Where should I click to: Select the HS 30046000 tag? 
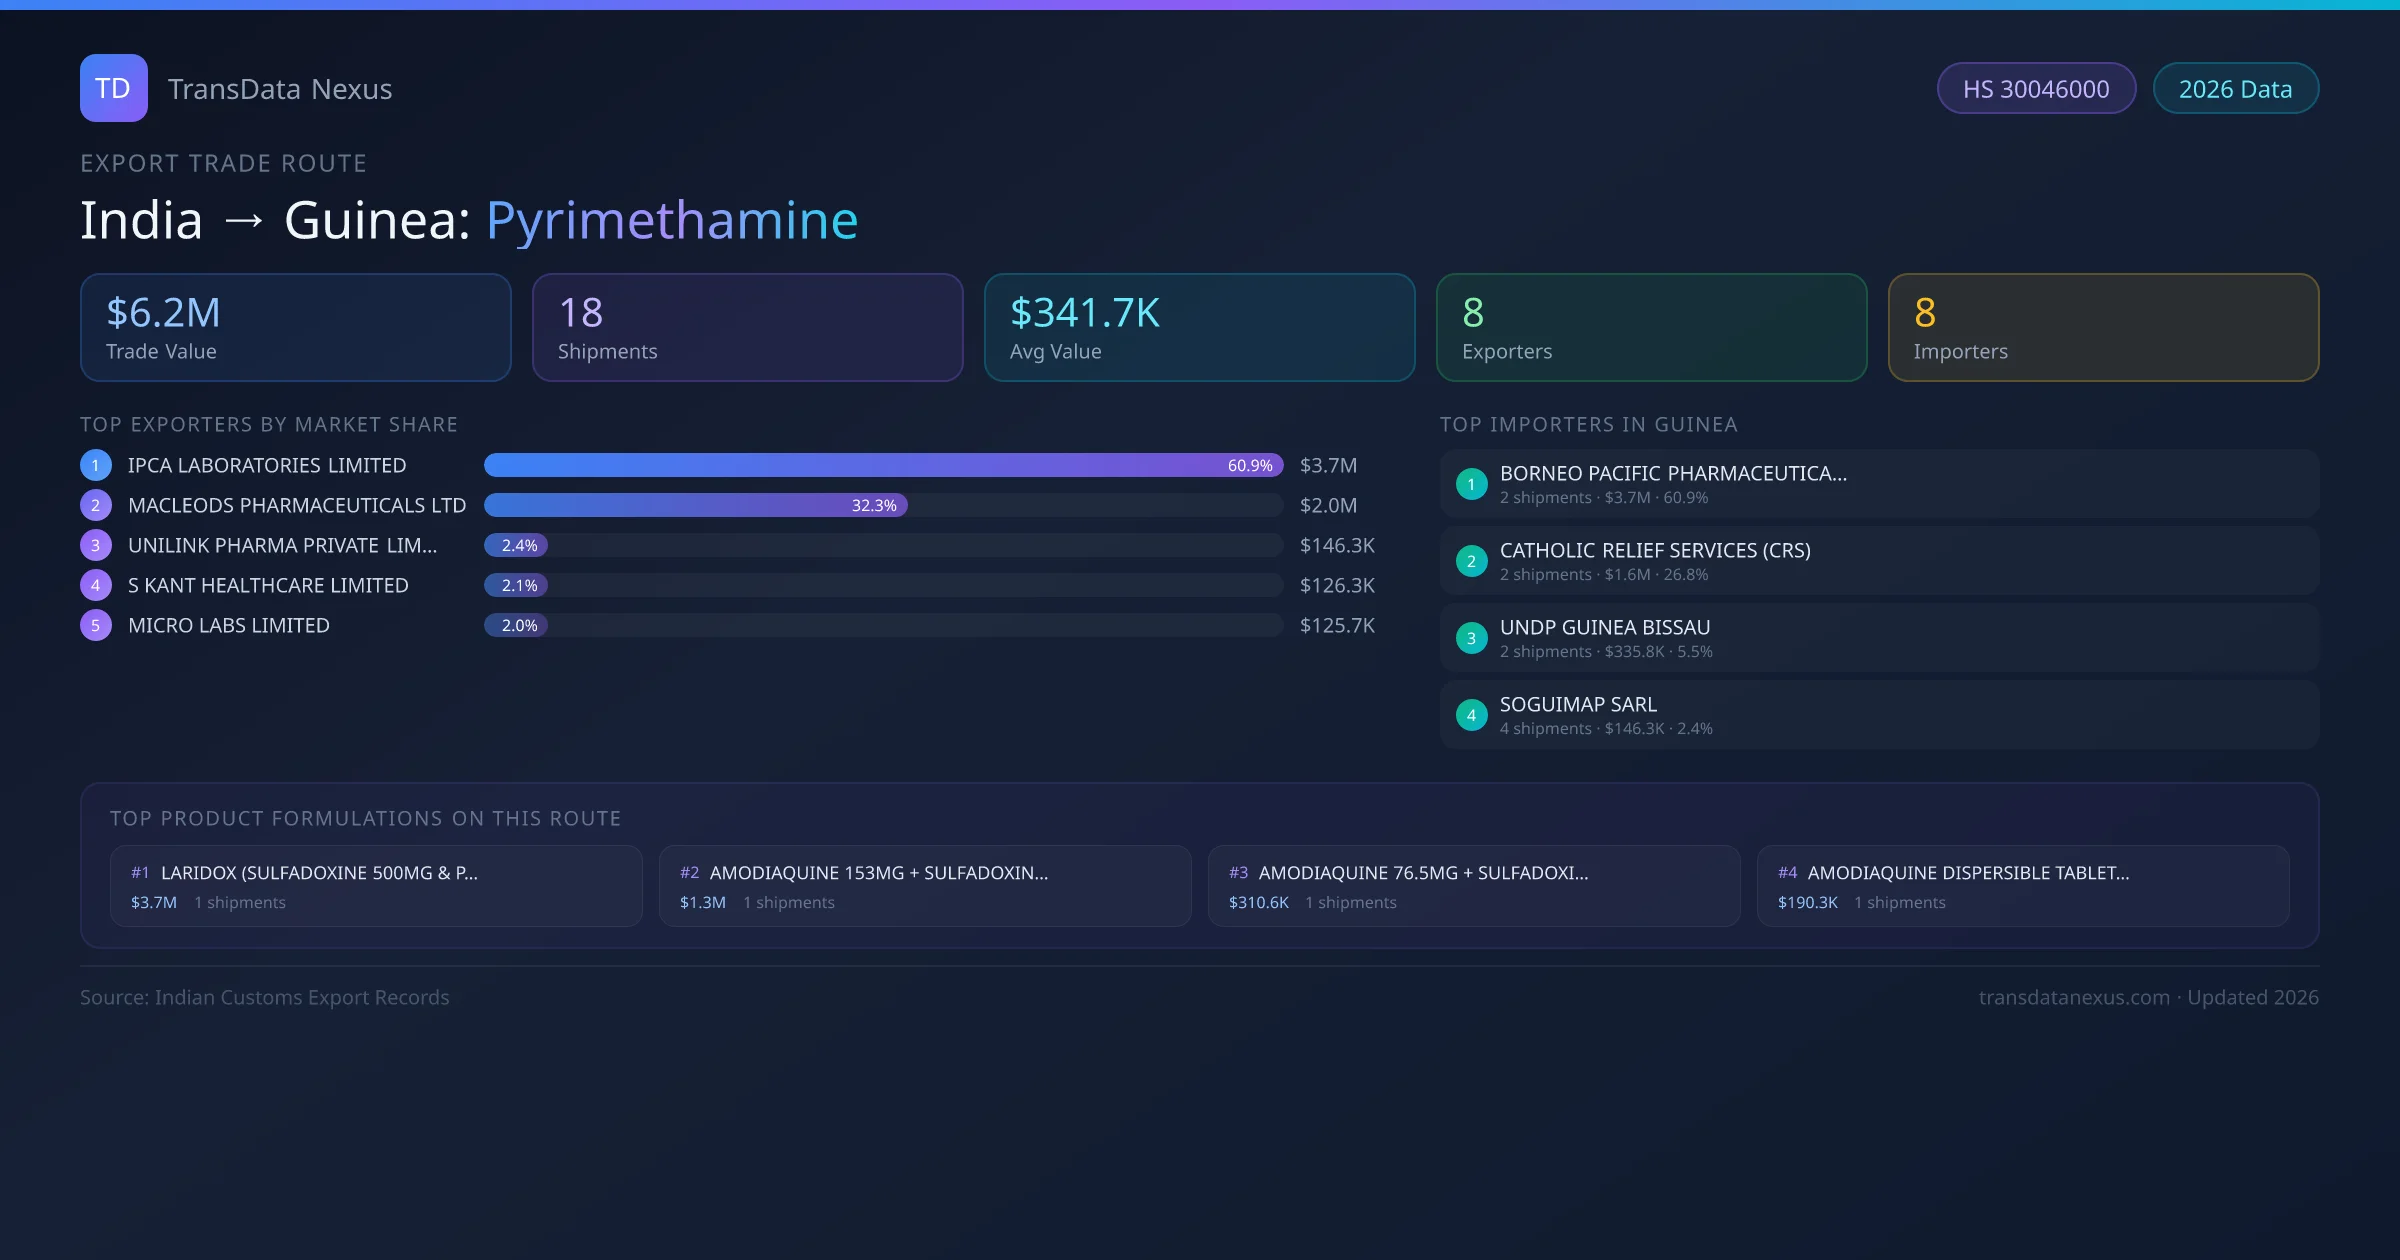tap(2035, 89)
